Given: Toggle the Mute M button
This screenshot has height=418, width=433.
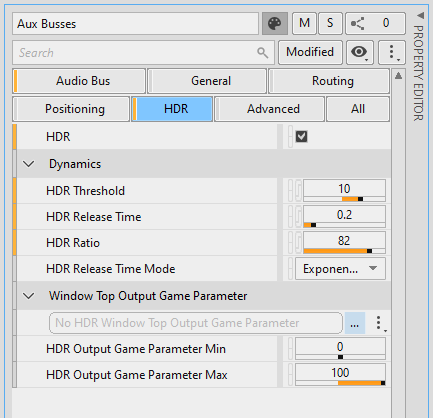Looking at the screenshot, I should (304, 24).
